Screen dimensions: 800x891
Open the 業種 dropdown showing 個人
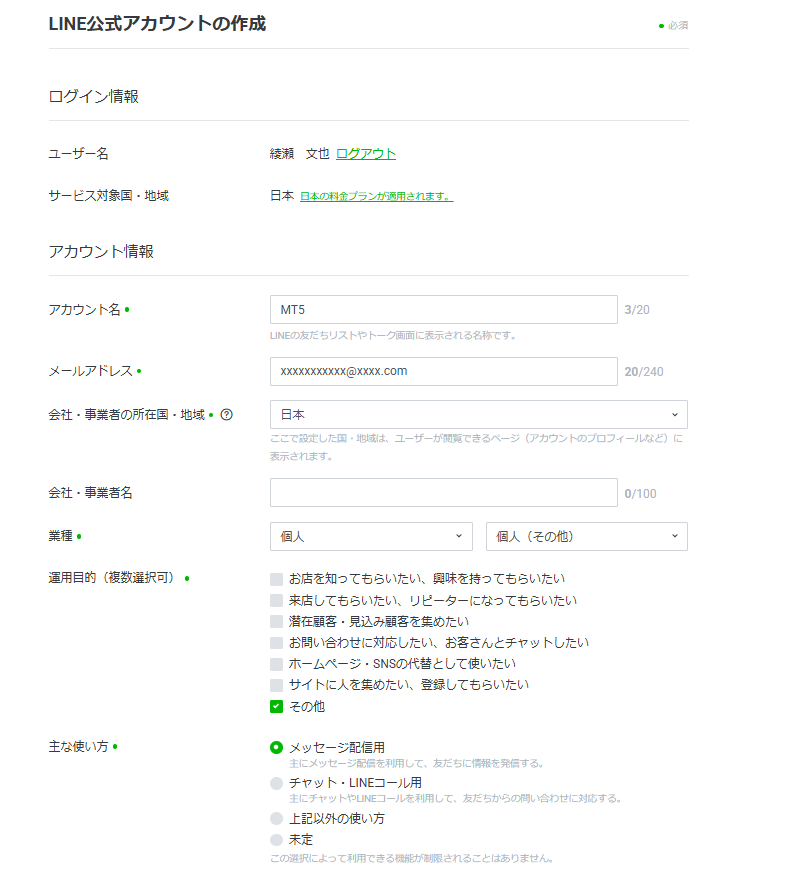click(371, 536)
